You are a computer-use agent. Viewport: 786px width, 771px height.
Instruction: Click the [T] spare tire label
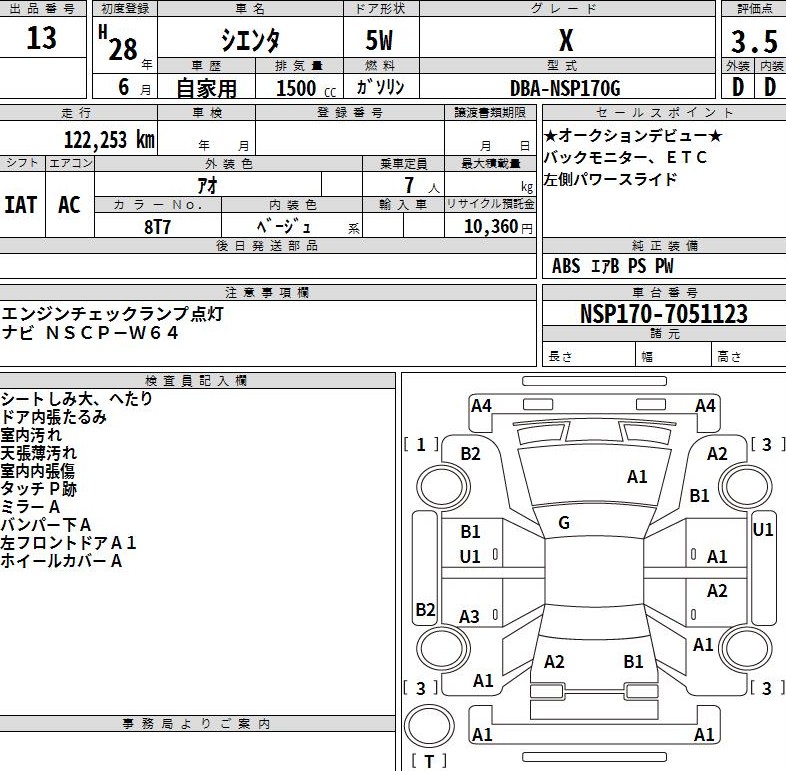[429, 761]
